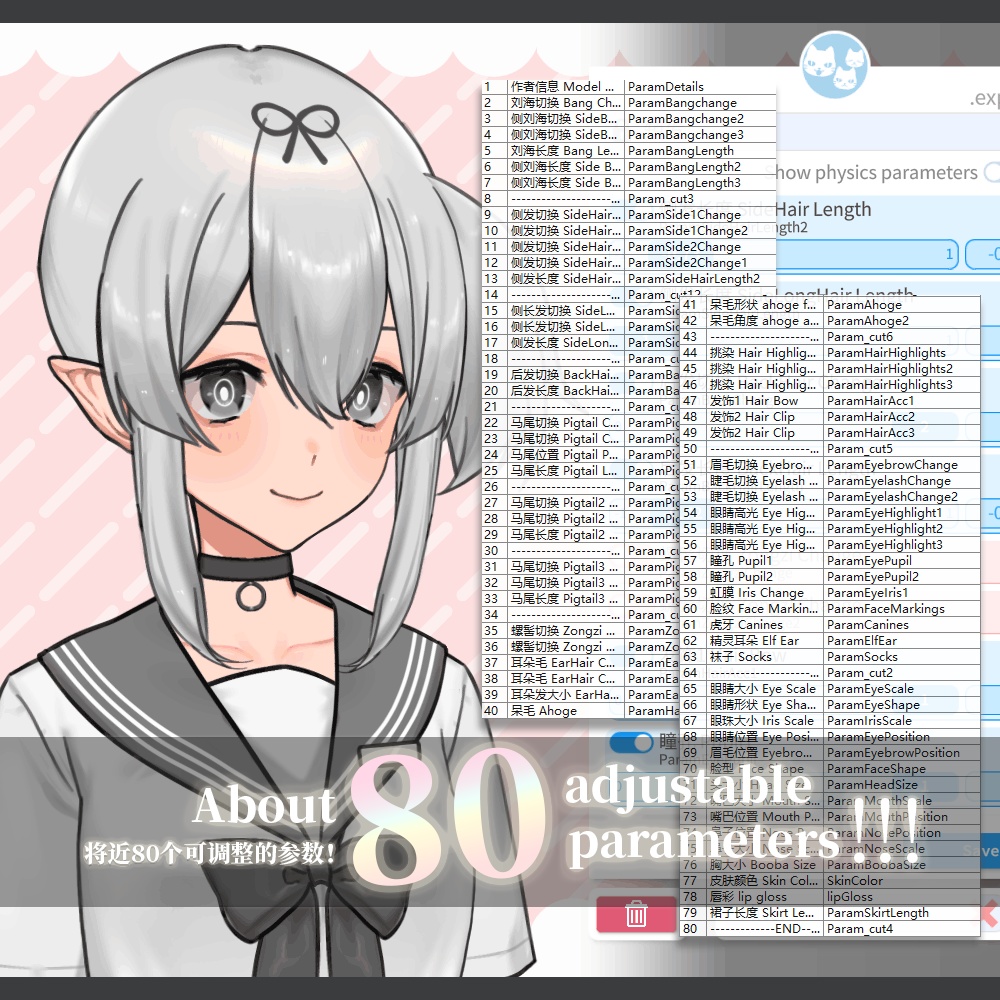This screenshot has height=1000, width=1000.
Task: Select the ParamEyelashChange2 cell
Action: 902,497
